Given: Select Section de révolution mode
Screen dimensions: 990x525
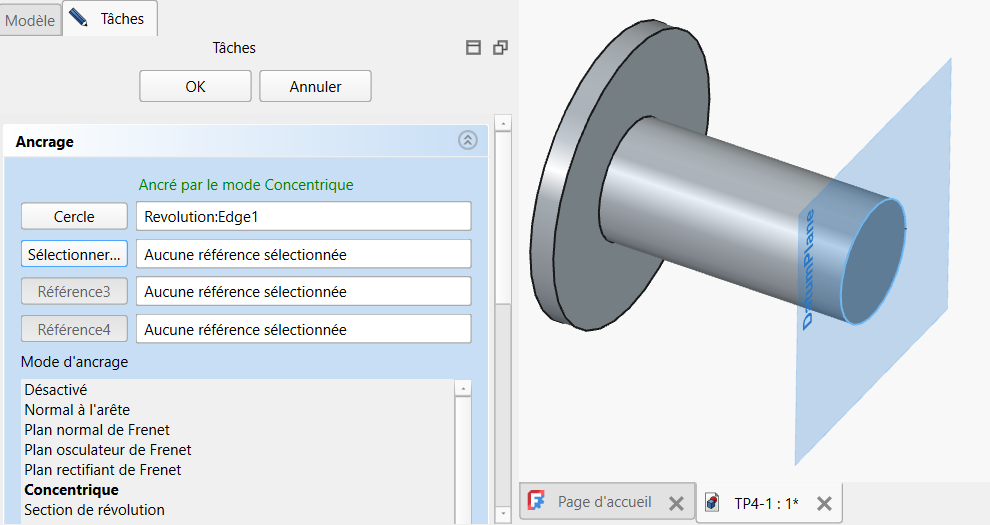Looking at the screenshot, I should coord(94,510).
